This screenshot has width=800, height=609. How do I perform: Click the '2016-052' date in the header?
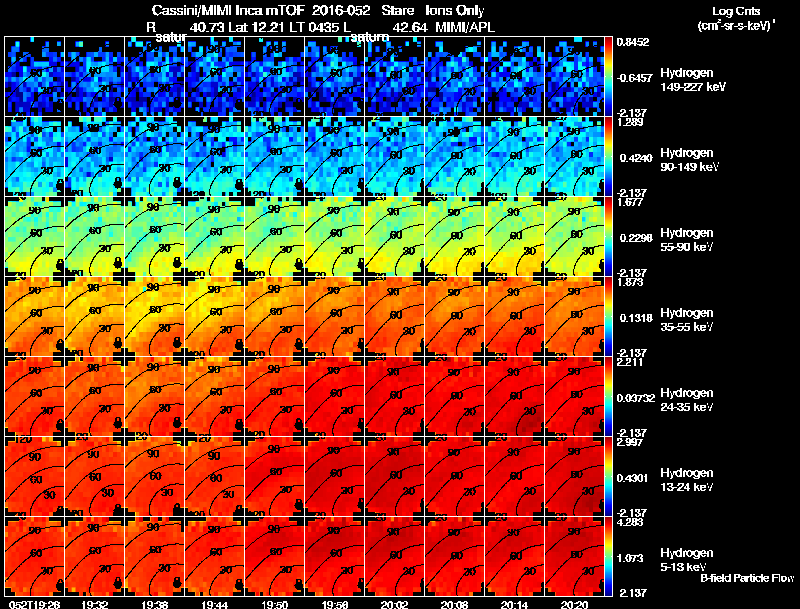point(341,10)
